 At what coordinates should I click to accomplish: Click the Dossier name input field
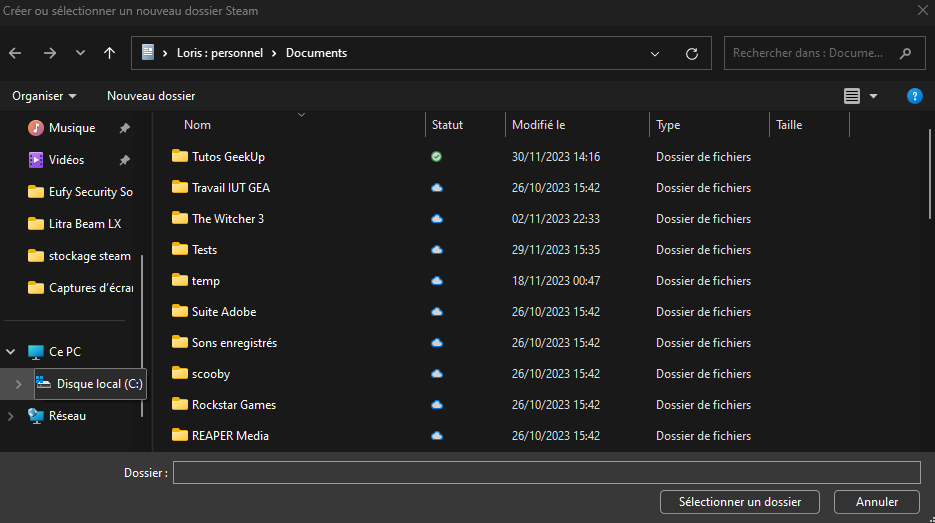click(547, 473)
